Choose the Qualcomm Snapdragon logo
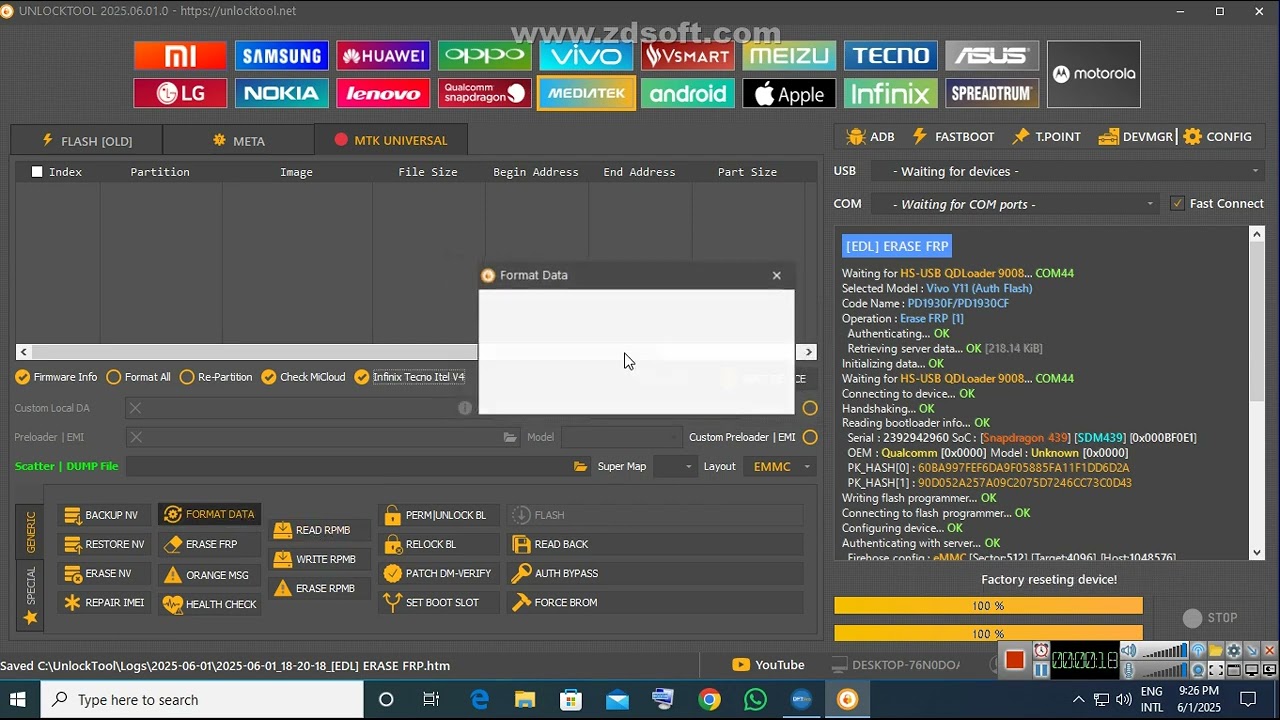The image size is (1280, 720). pos(485,94)
